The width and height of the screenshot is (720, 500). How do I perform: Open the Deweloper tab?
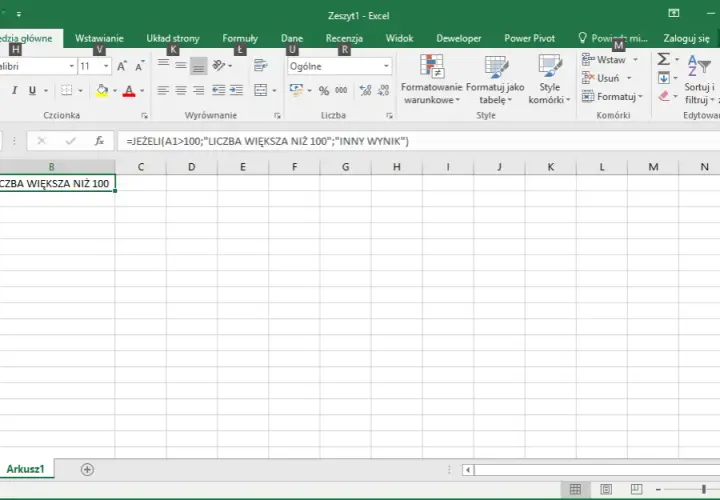click(x=459, y=39)
